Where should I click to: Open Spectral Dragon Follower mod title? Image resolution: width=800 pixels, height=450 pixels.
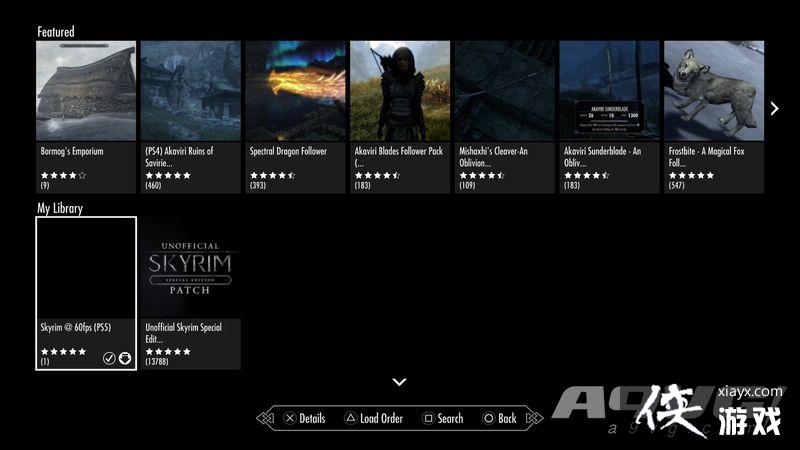288,152
